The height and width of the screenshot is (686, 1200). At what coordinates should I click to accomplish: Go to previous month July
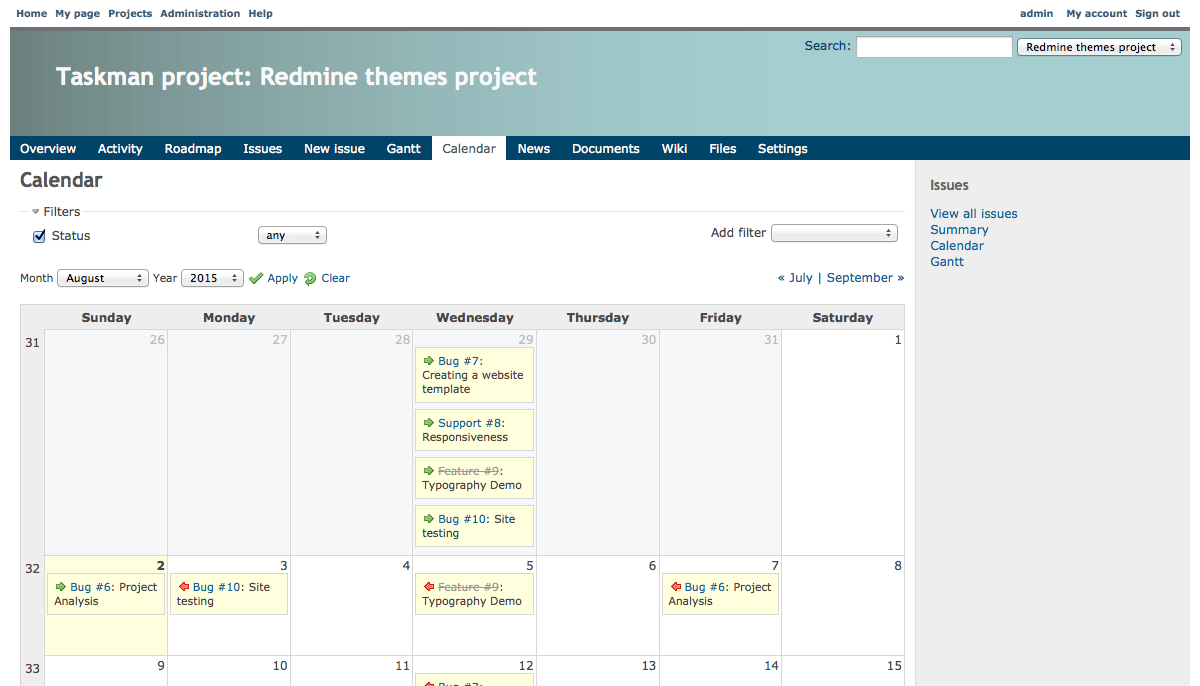pos(795,277)
